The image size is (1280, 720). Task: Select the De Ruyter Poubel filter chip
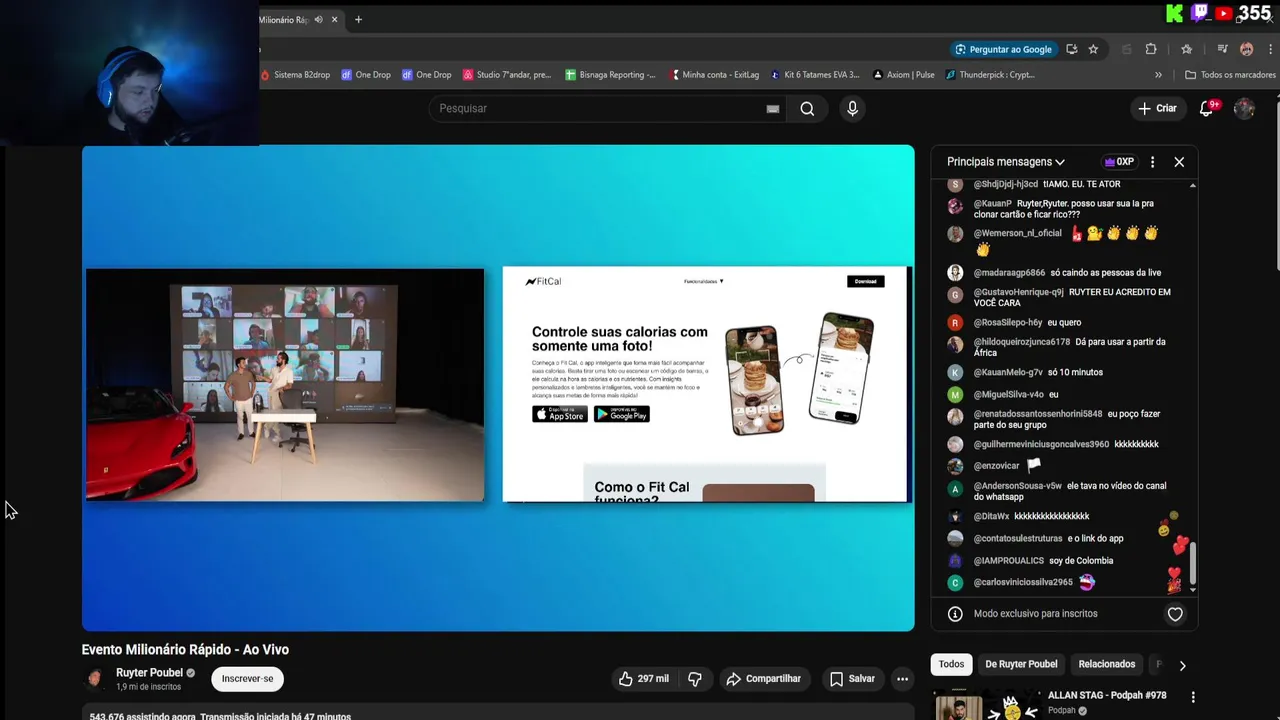[x=1021, y=664]
